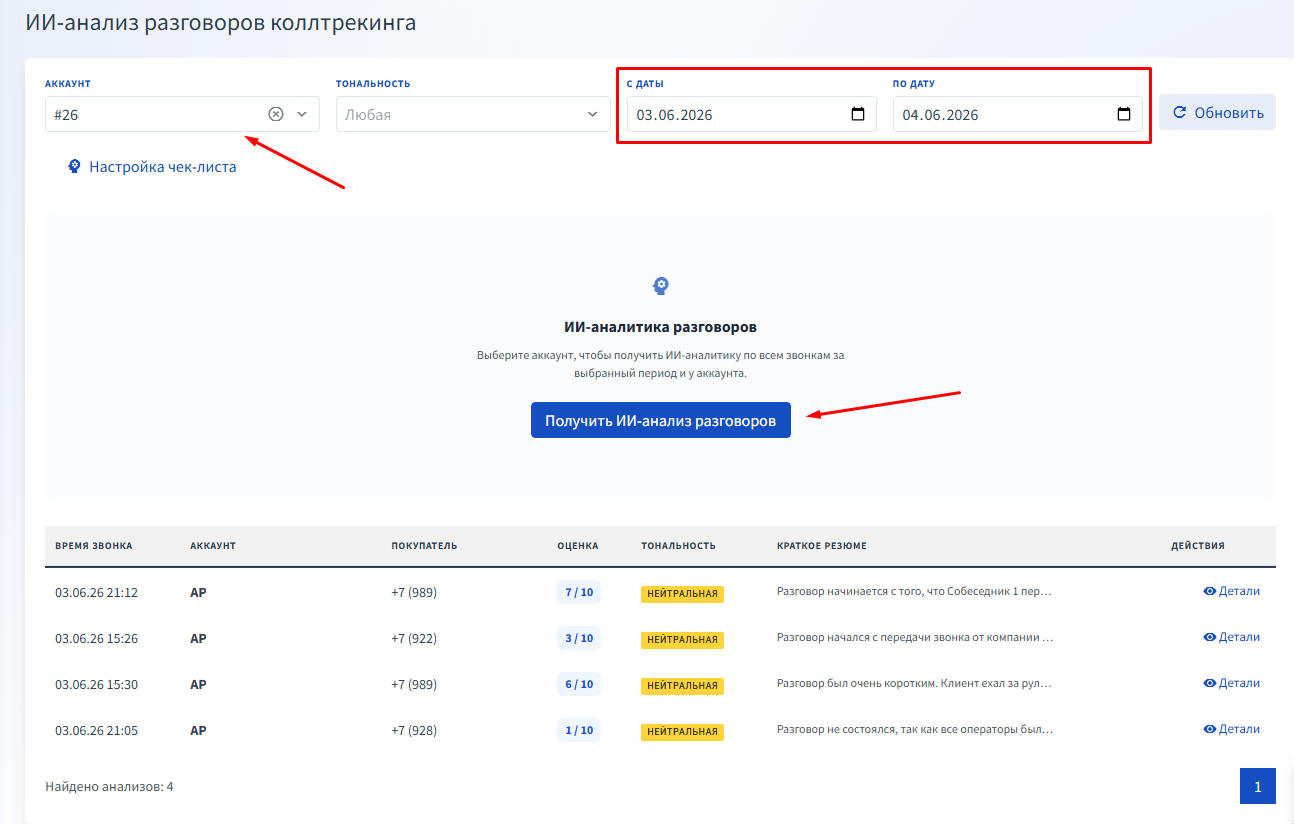Click call time 03.06.26 15:30
Viewport: 1294px width, 824px height.
click(96, 684)
